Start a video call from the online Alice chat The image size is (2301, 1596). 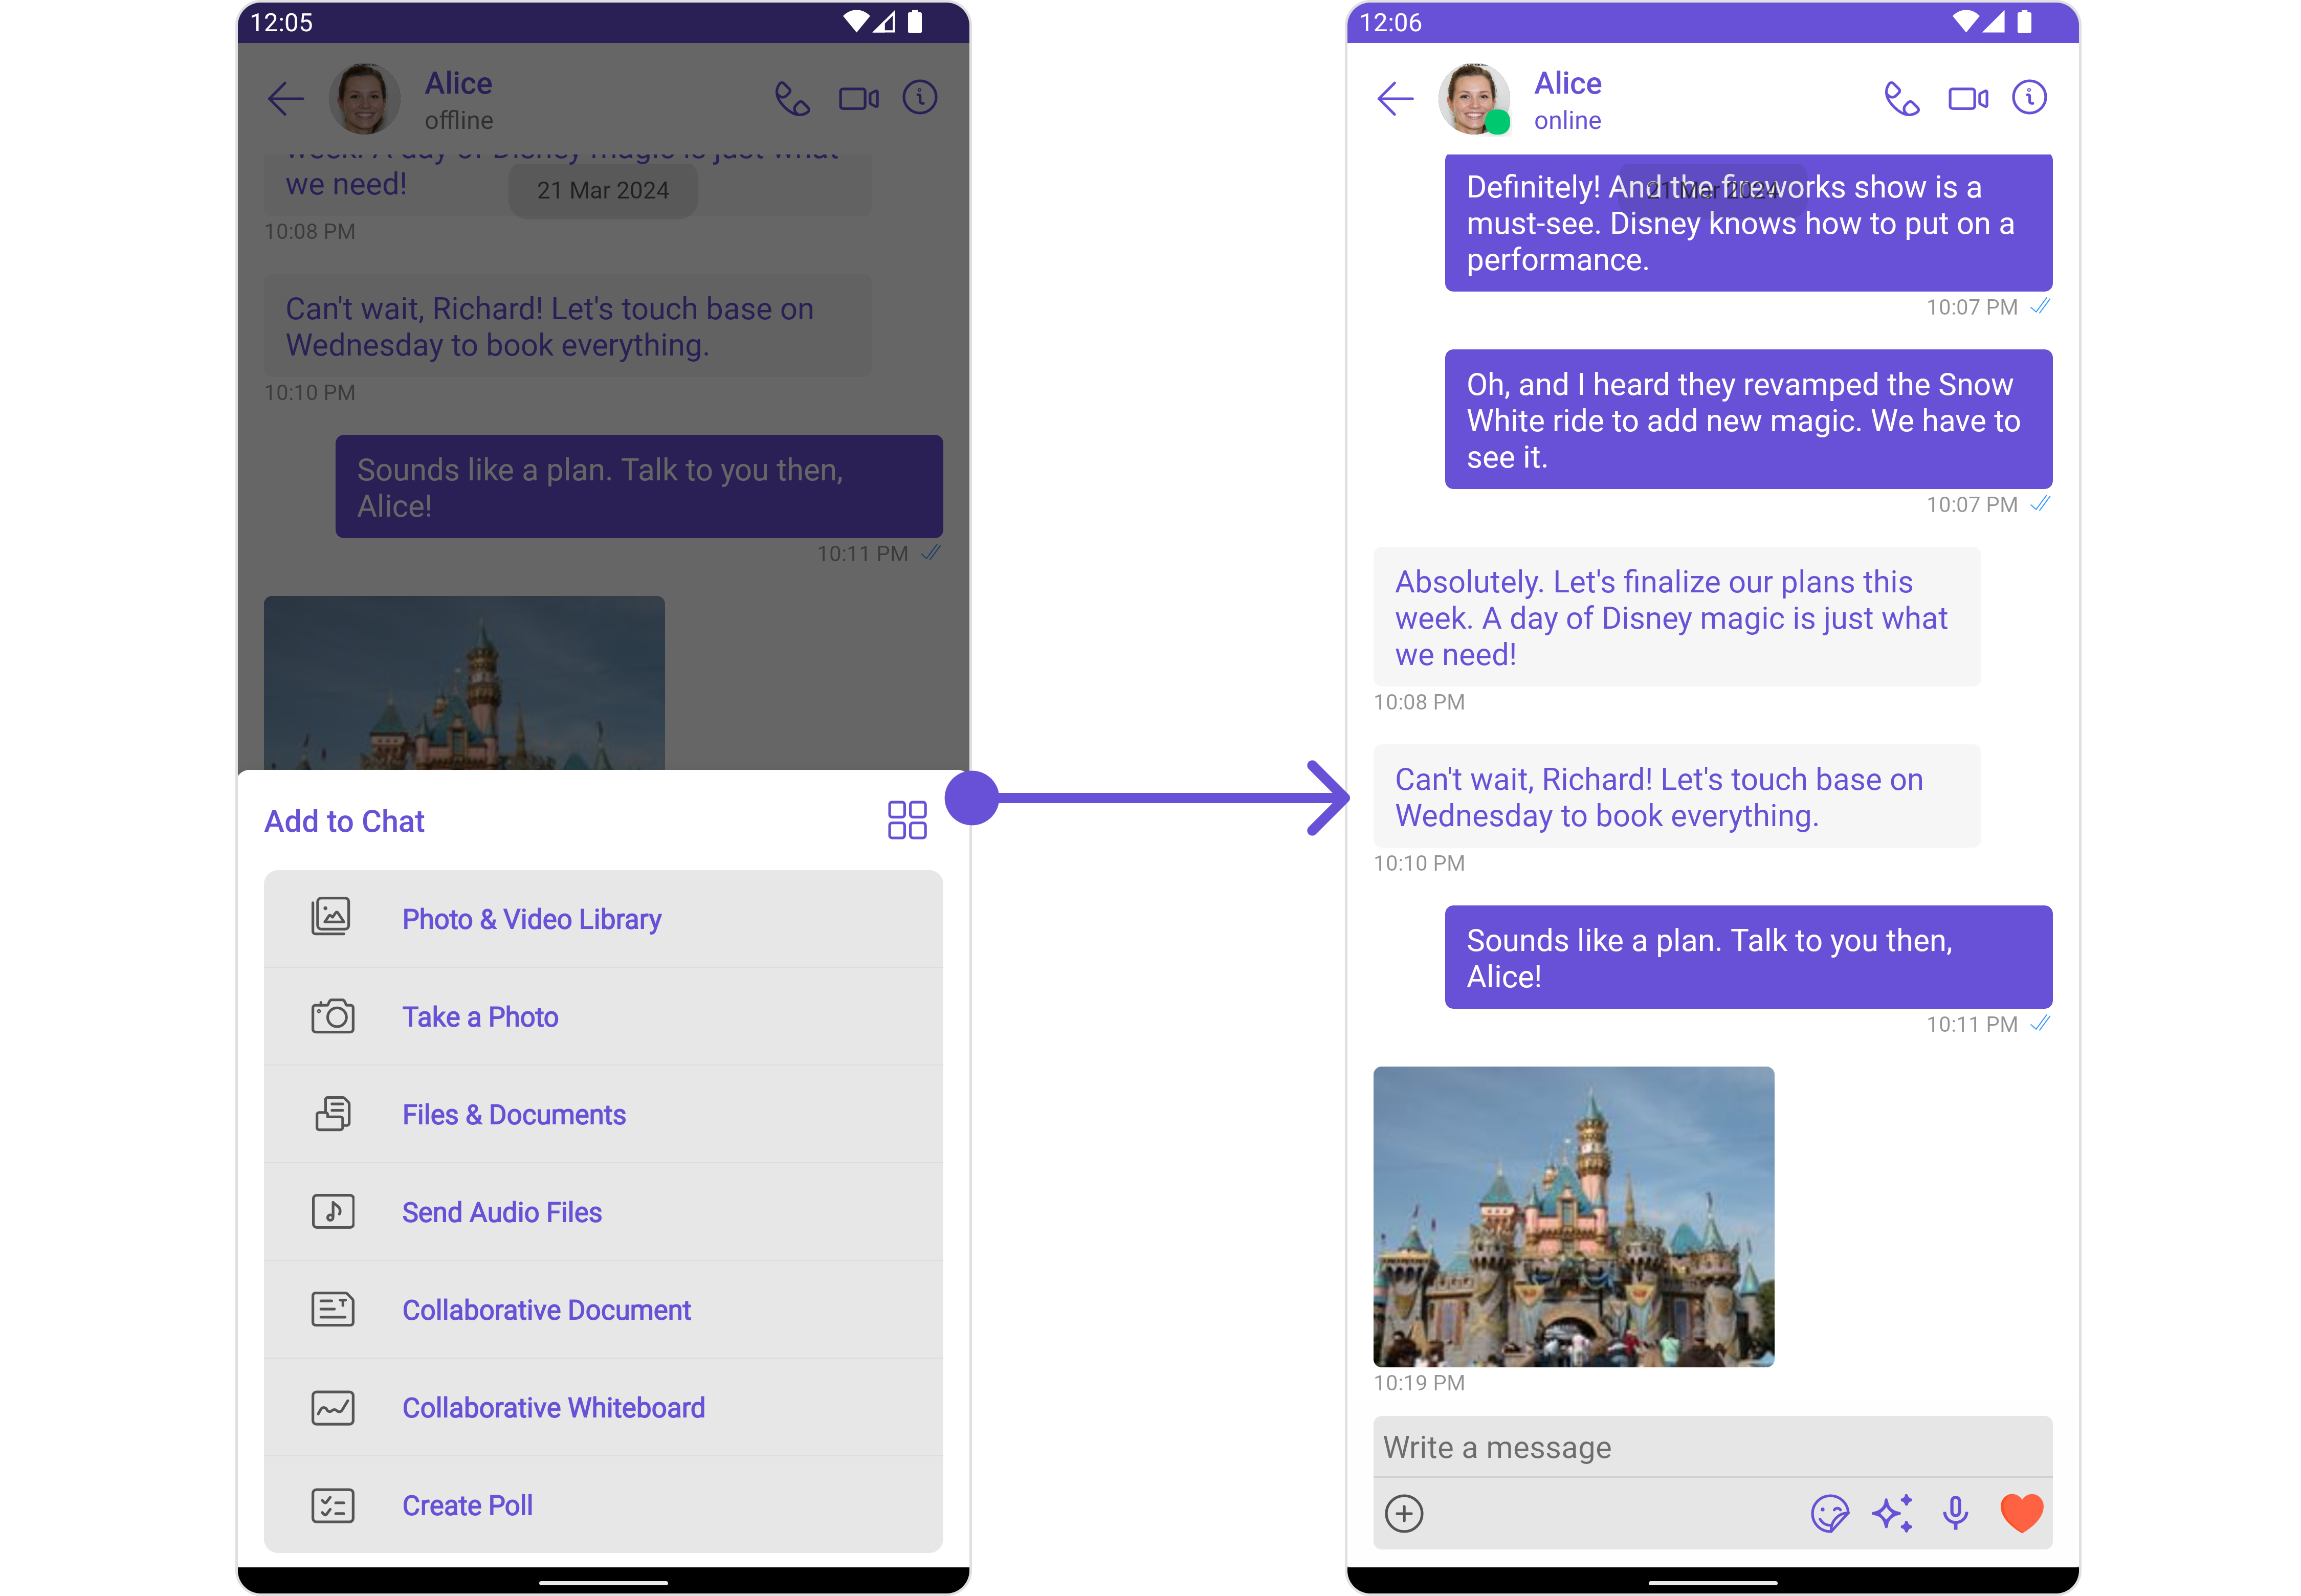(1967, 99)
